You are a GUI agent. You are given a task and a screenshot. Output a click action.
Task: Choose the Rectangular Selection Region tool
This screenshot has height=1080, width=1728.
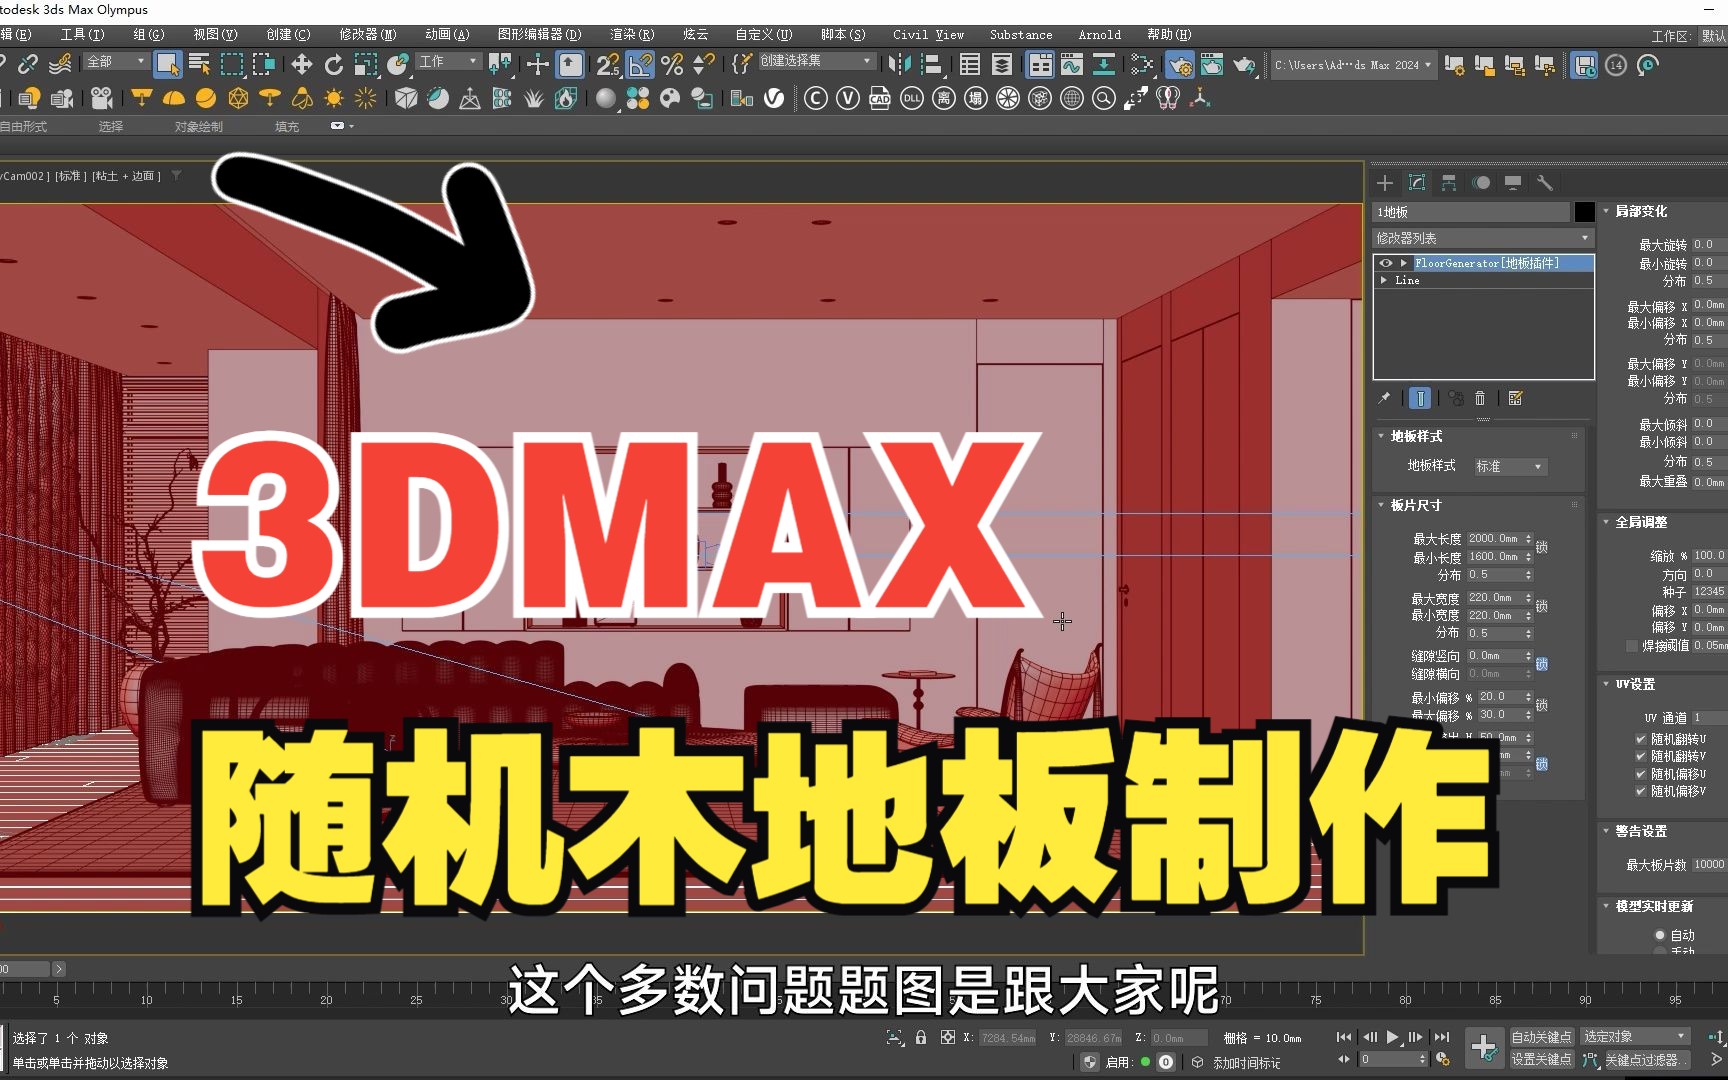[x=232, y=65]
